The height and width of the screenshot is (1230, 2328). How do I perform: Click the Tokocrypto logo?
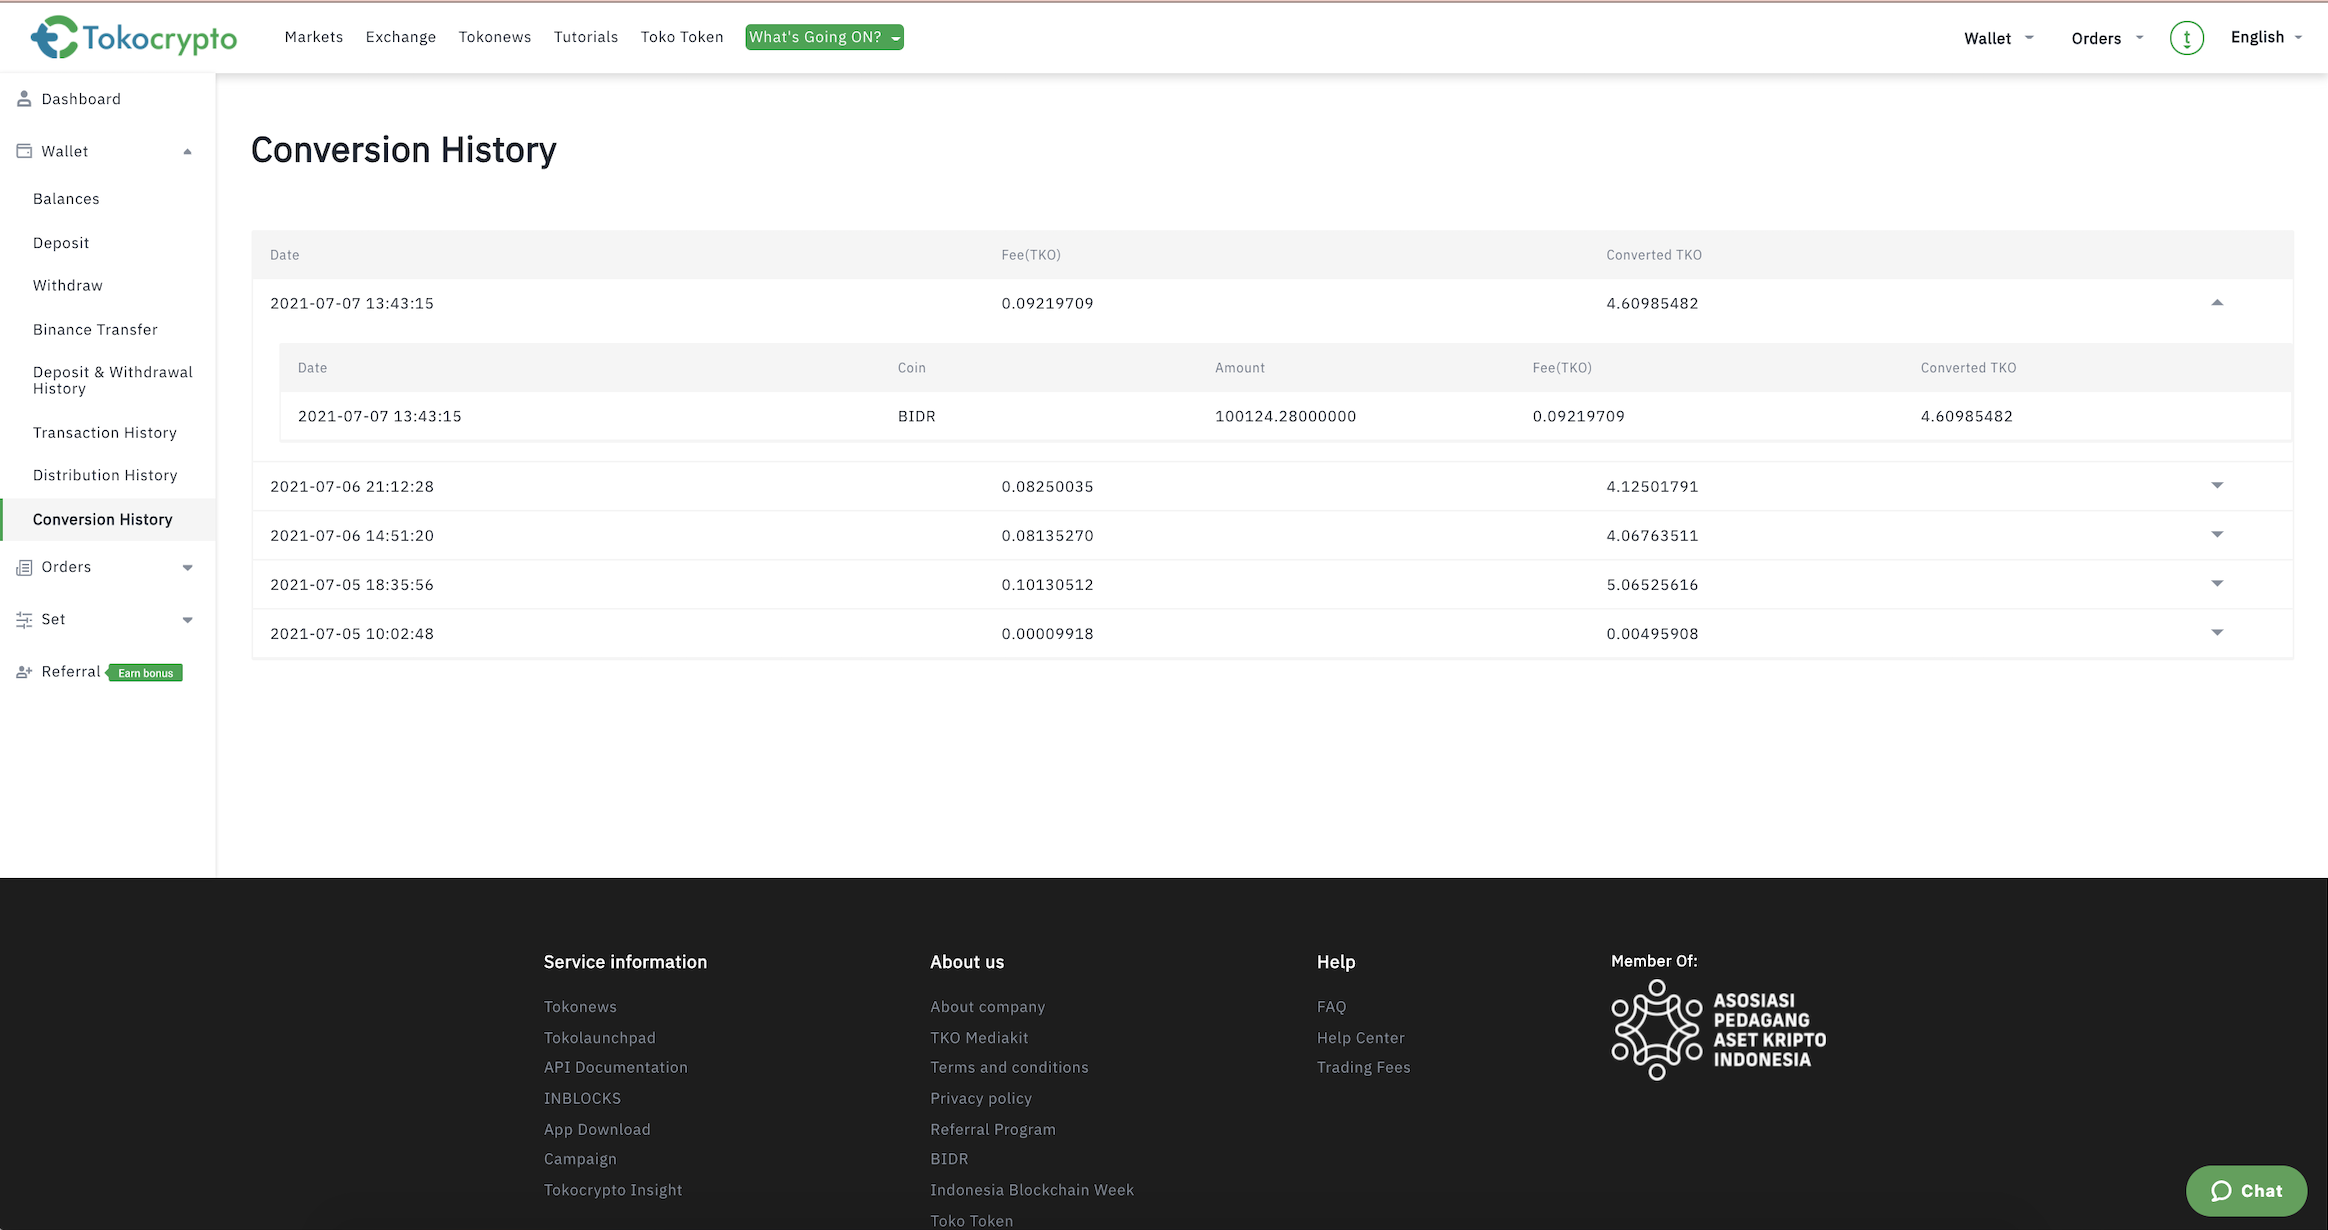(133, 38)
